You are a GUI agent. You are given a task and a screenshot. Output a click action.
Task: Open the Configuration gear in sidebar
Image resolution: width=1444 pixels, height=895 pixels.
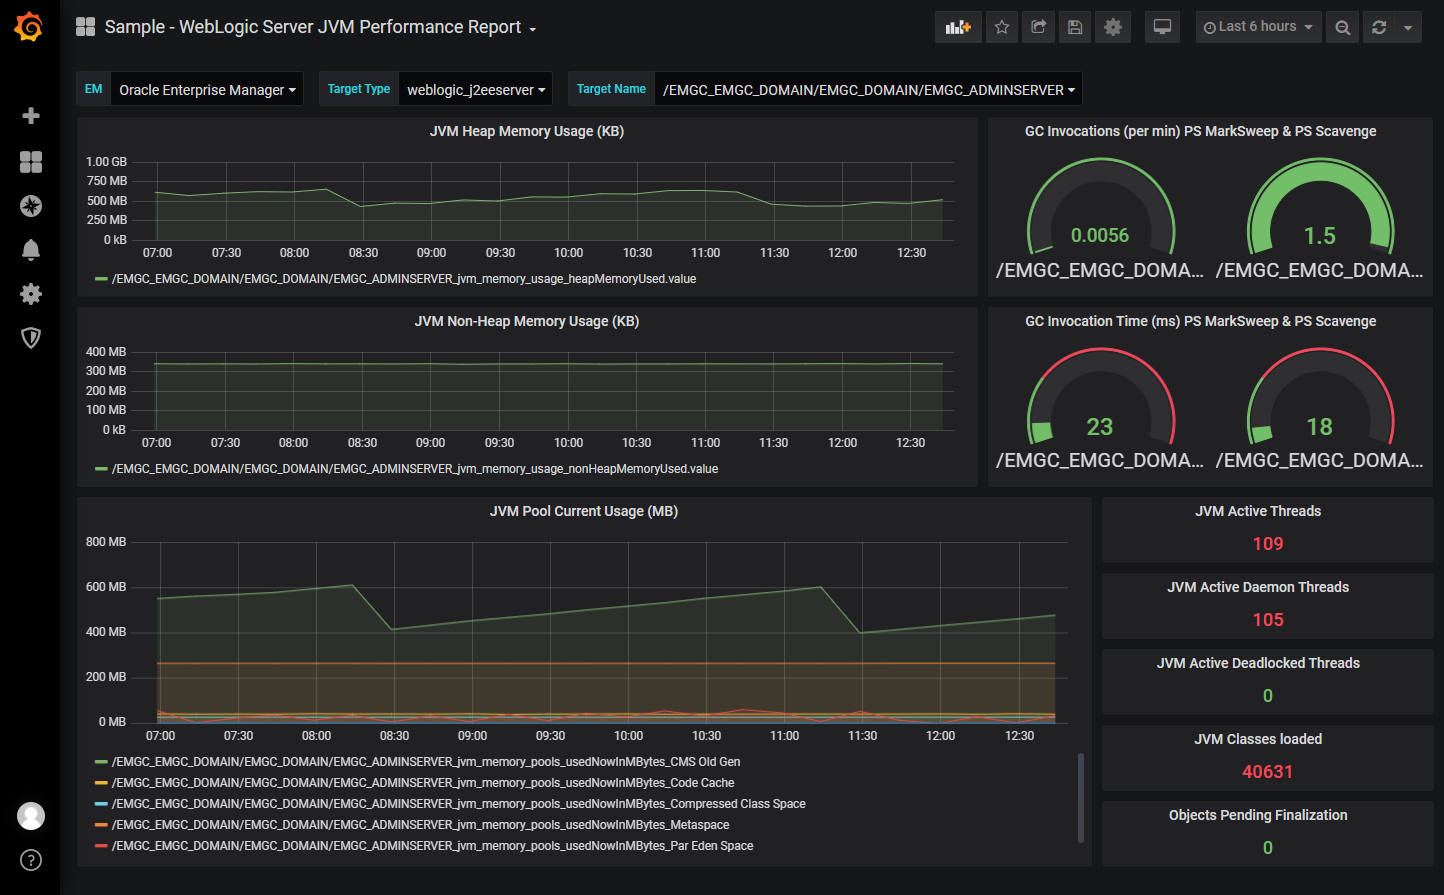click(31, 294)
